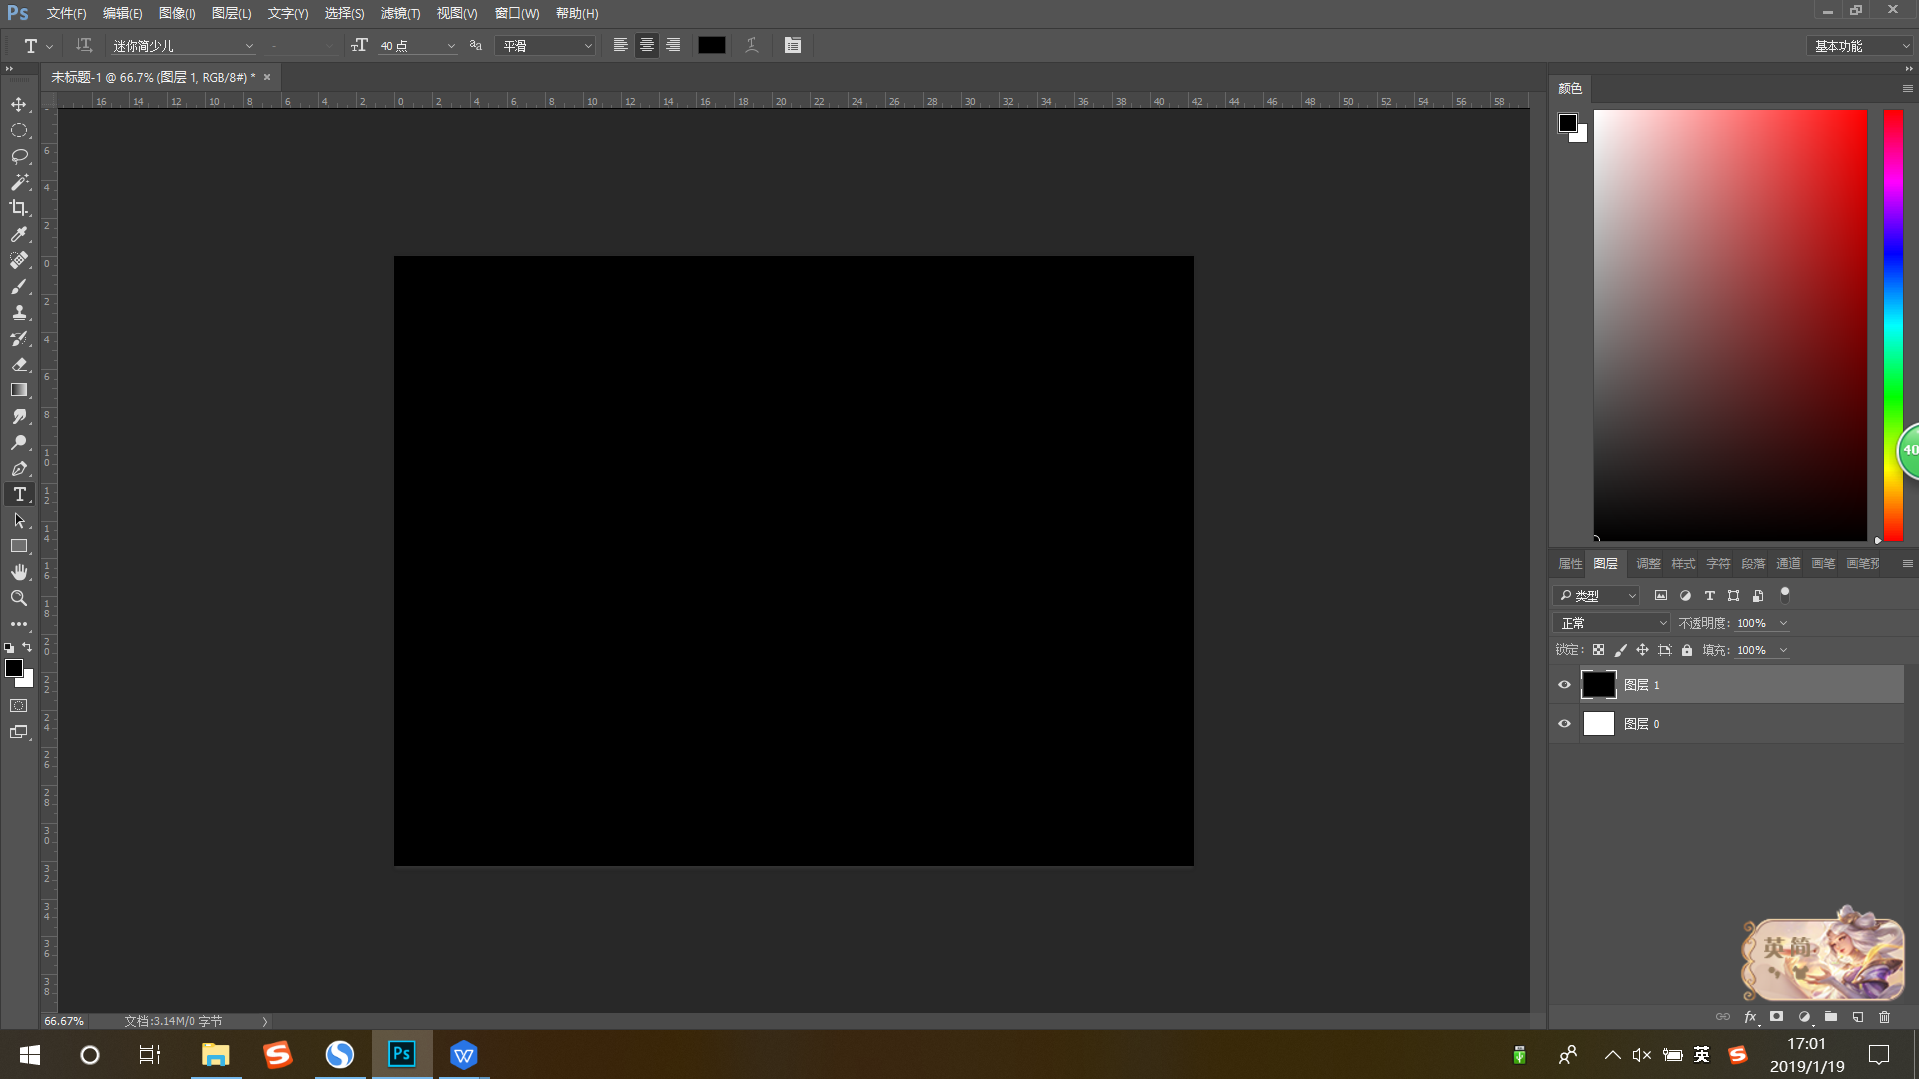
Task: Select the Move tool
Action: point(19,104)
